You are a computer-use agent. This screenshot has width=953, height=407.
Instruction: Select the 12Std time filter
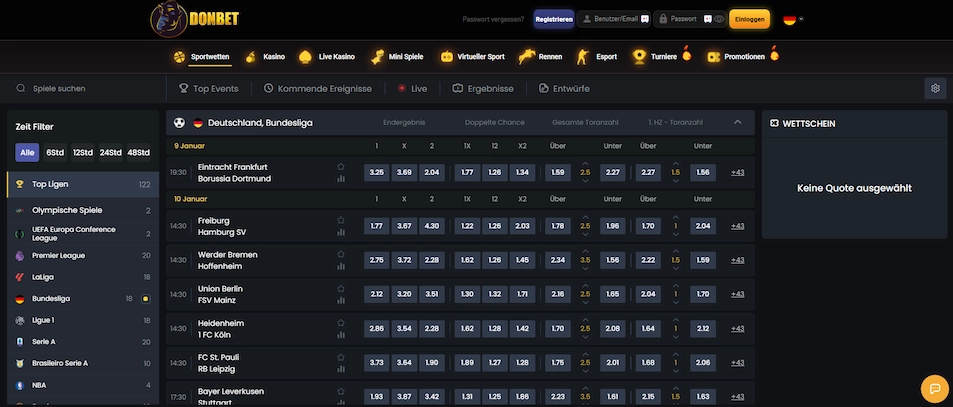point(83,152)
